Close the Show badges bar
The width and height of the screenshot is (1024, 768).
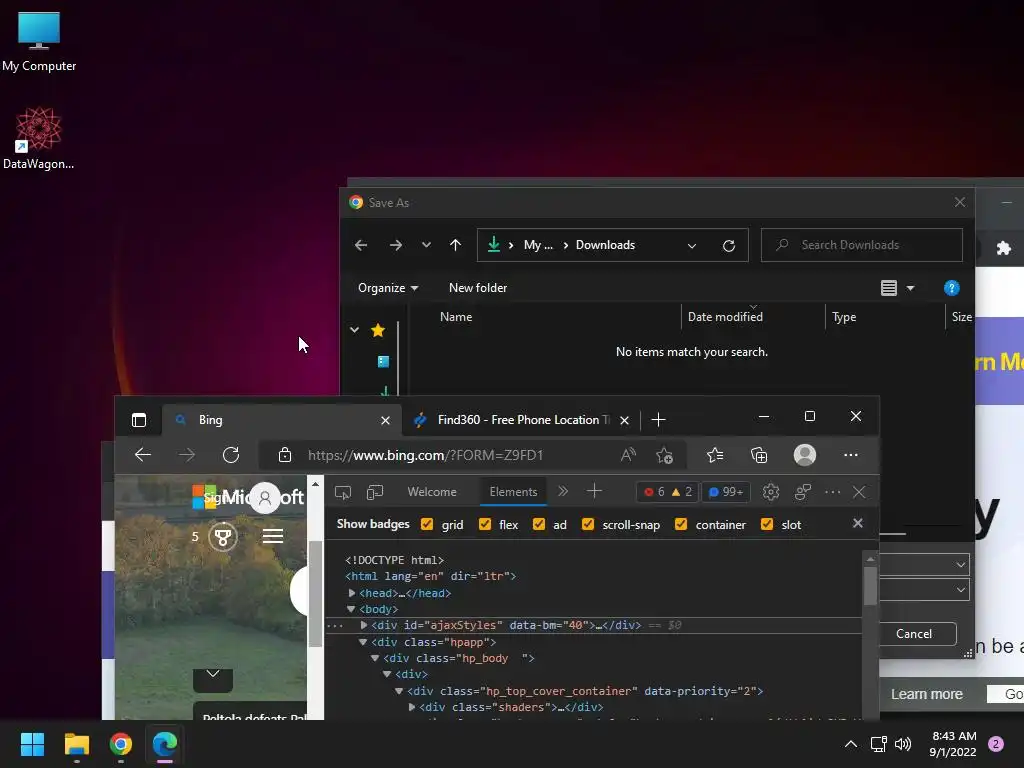tap(857, 523)
